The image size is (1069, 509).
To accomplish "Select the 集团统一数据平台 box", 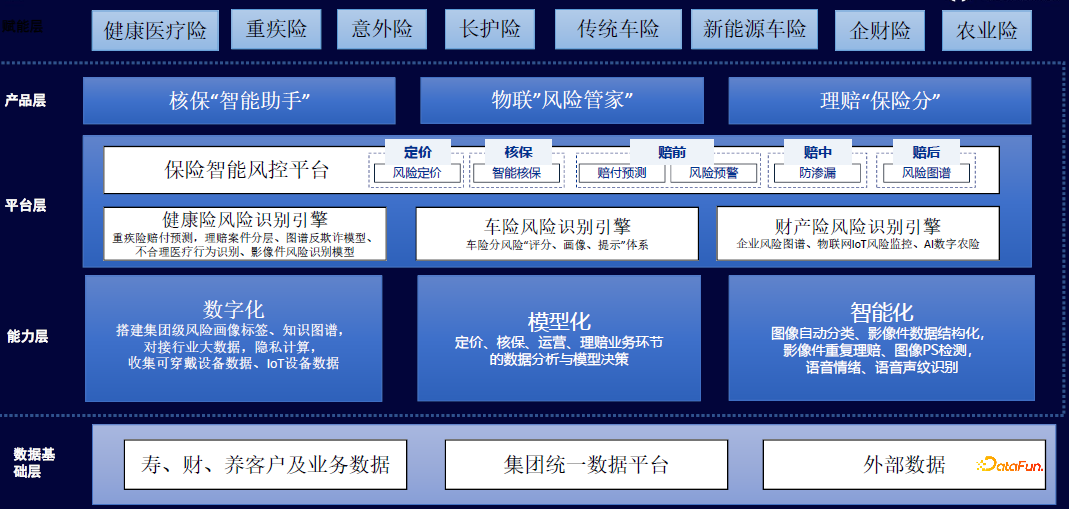I will [x=586, y=465].
